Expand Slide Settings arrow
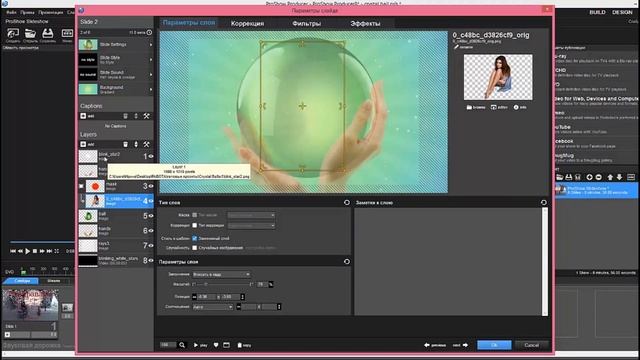The height and width of the screenshot is (360, 640). click(151, 44)
